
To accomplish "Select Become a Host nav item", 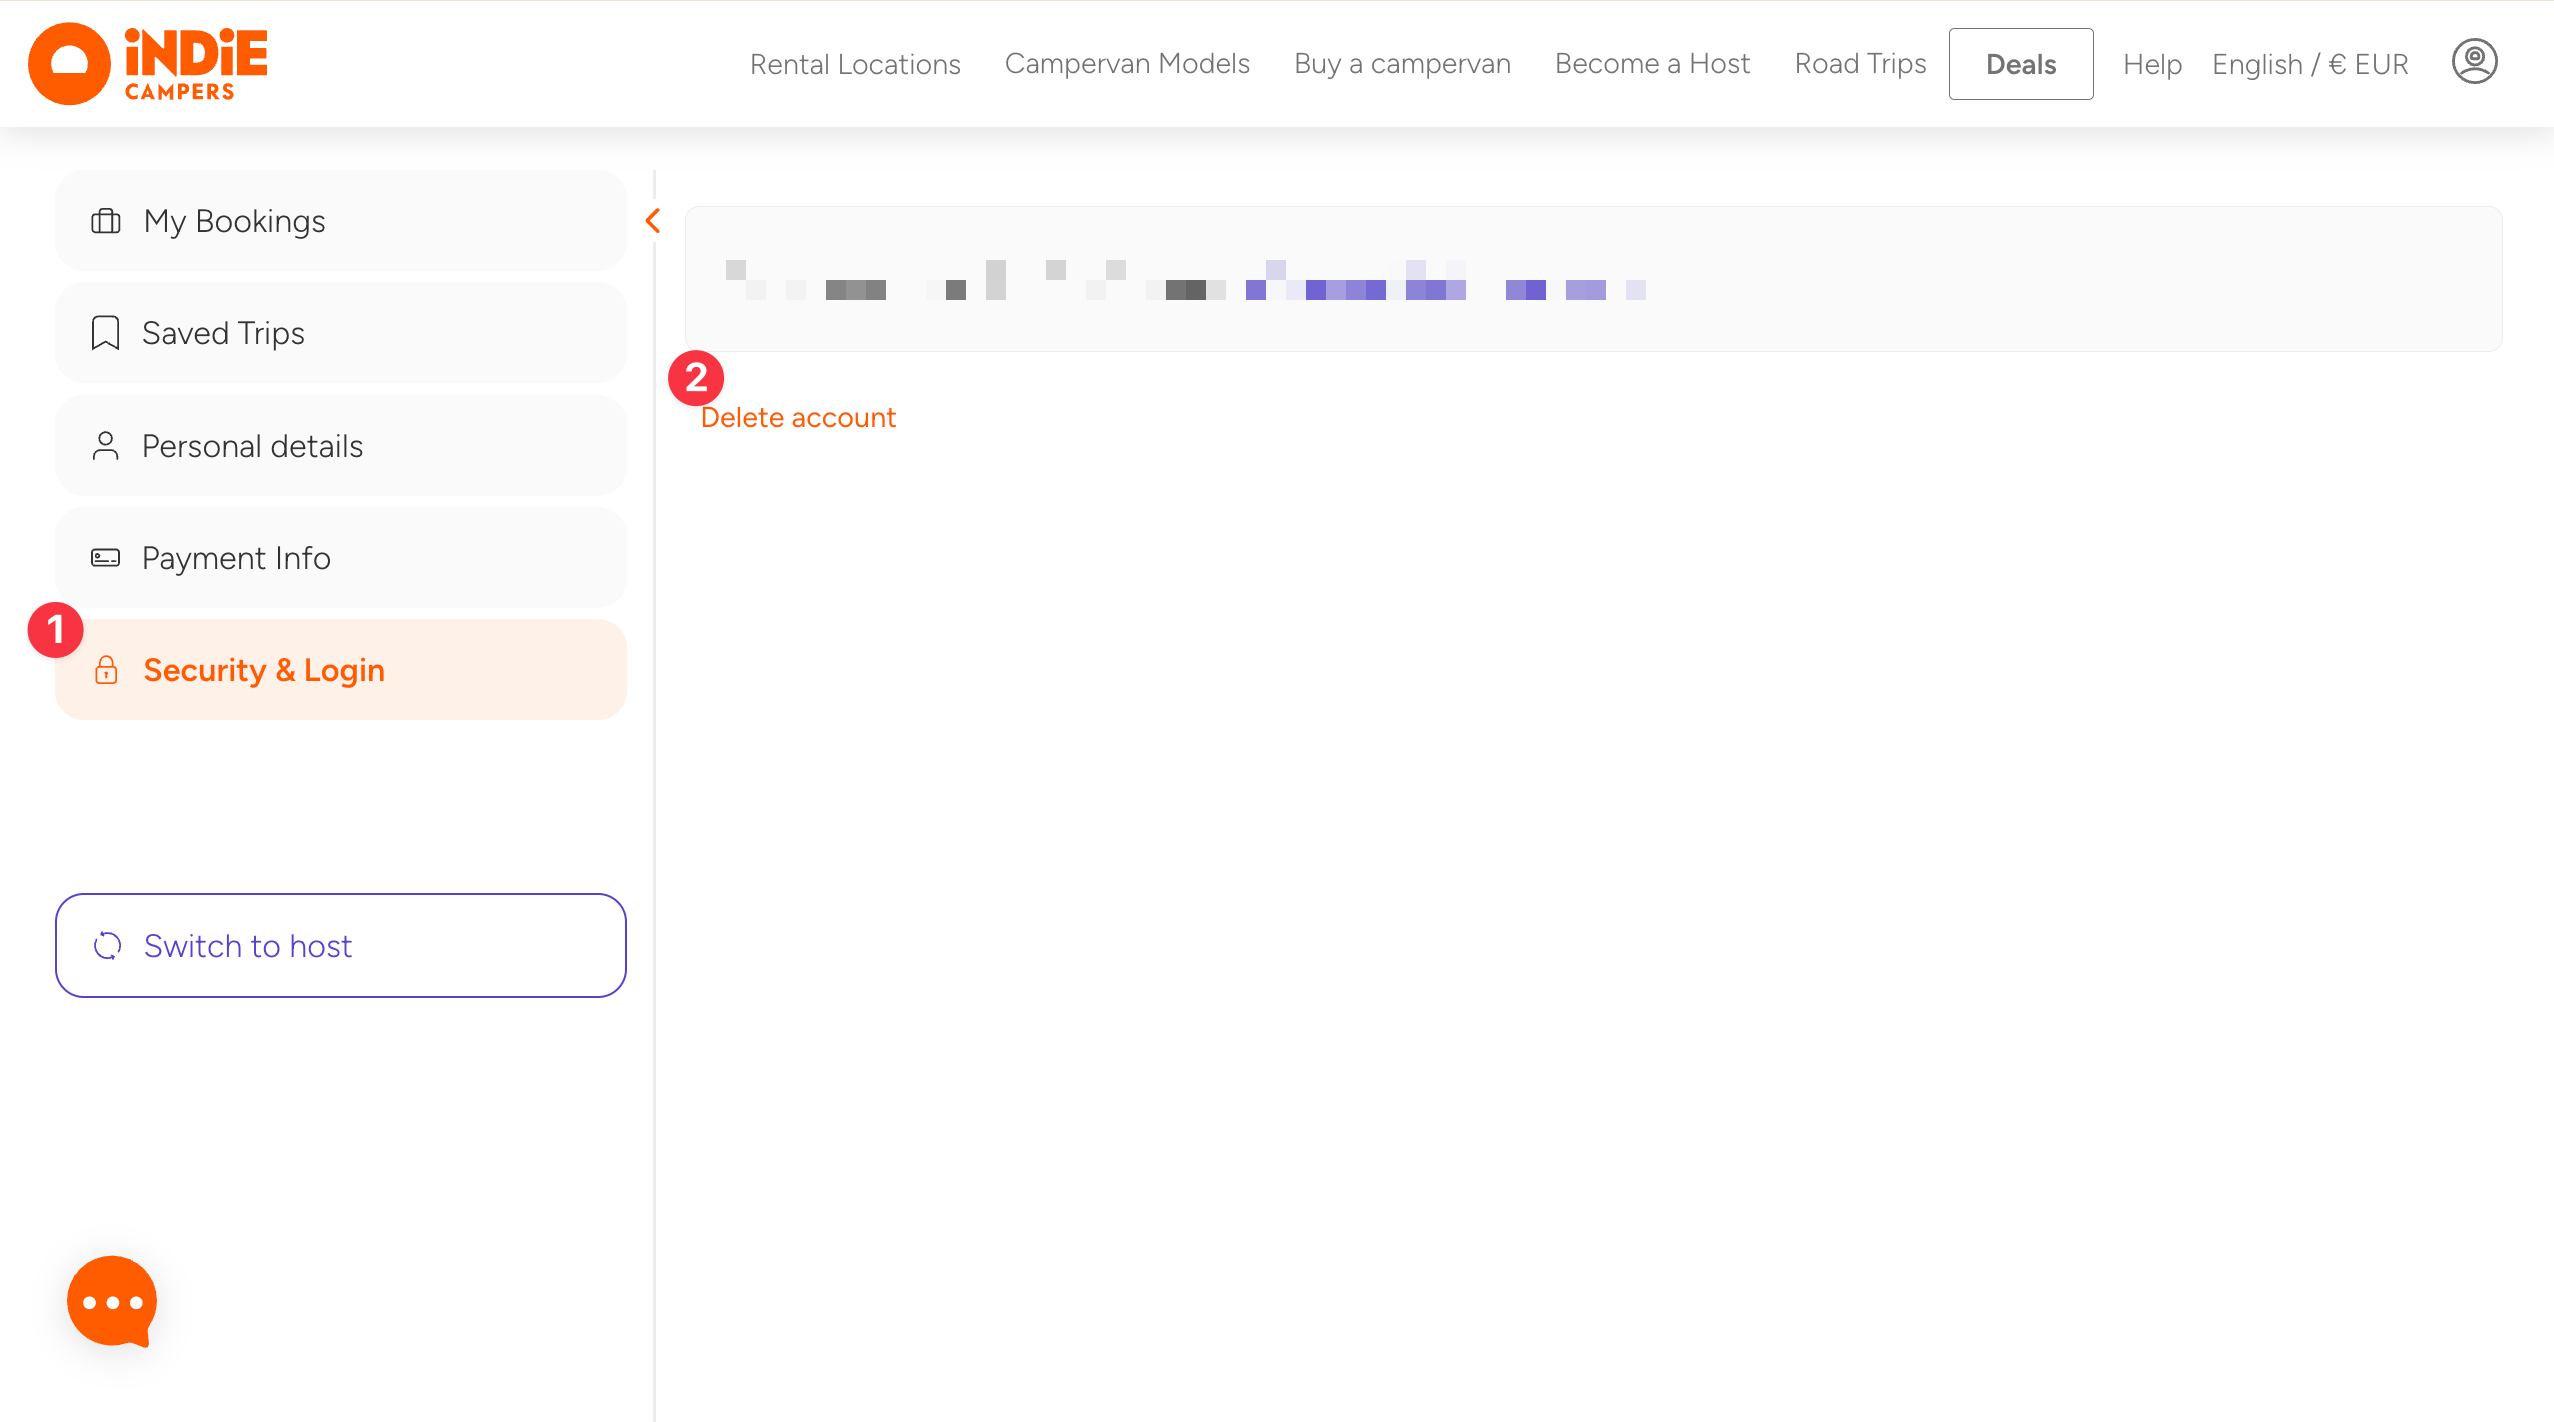I will pos(1652,64).
